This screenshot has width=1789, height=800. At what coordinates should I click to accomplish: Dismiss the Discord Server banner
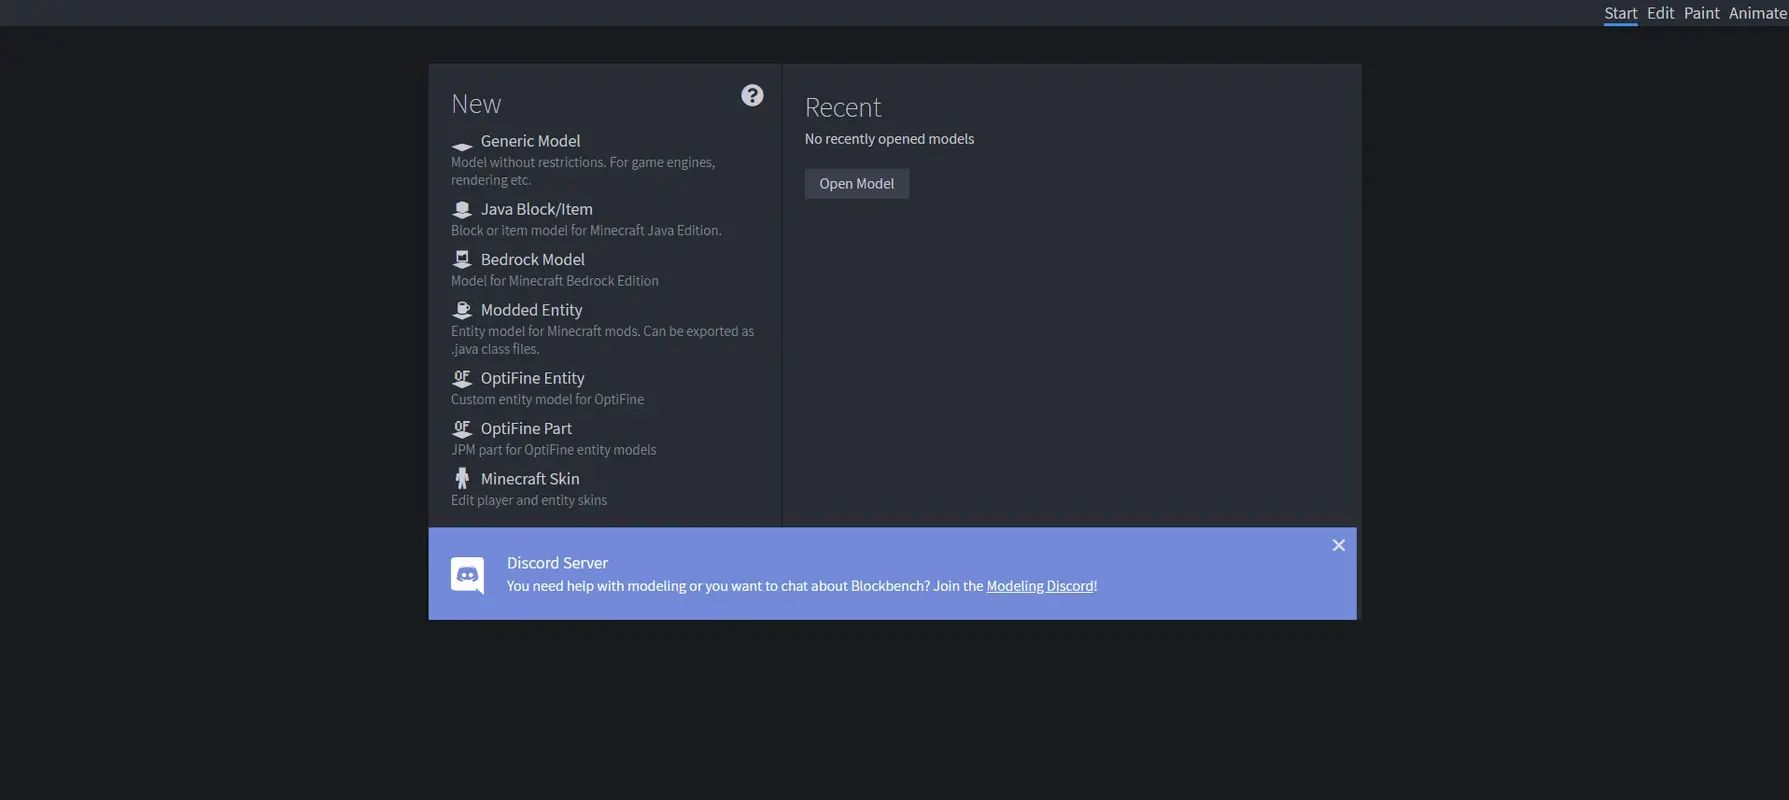pos(1338,545)
